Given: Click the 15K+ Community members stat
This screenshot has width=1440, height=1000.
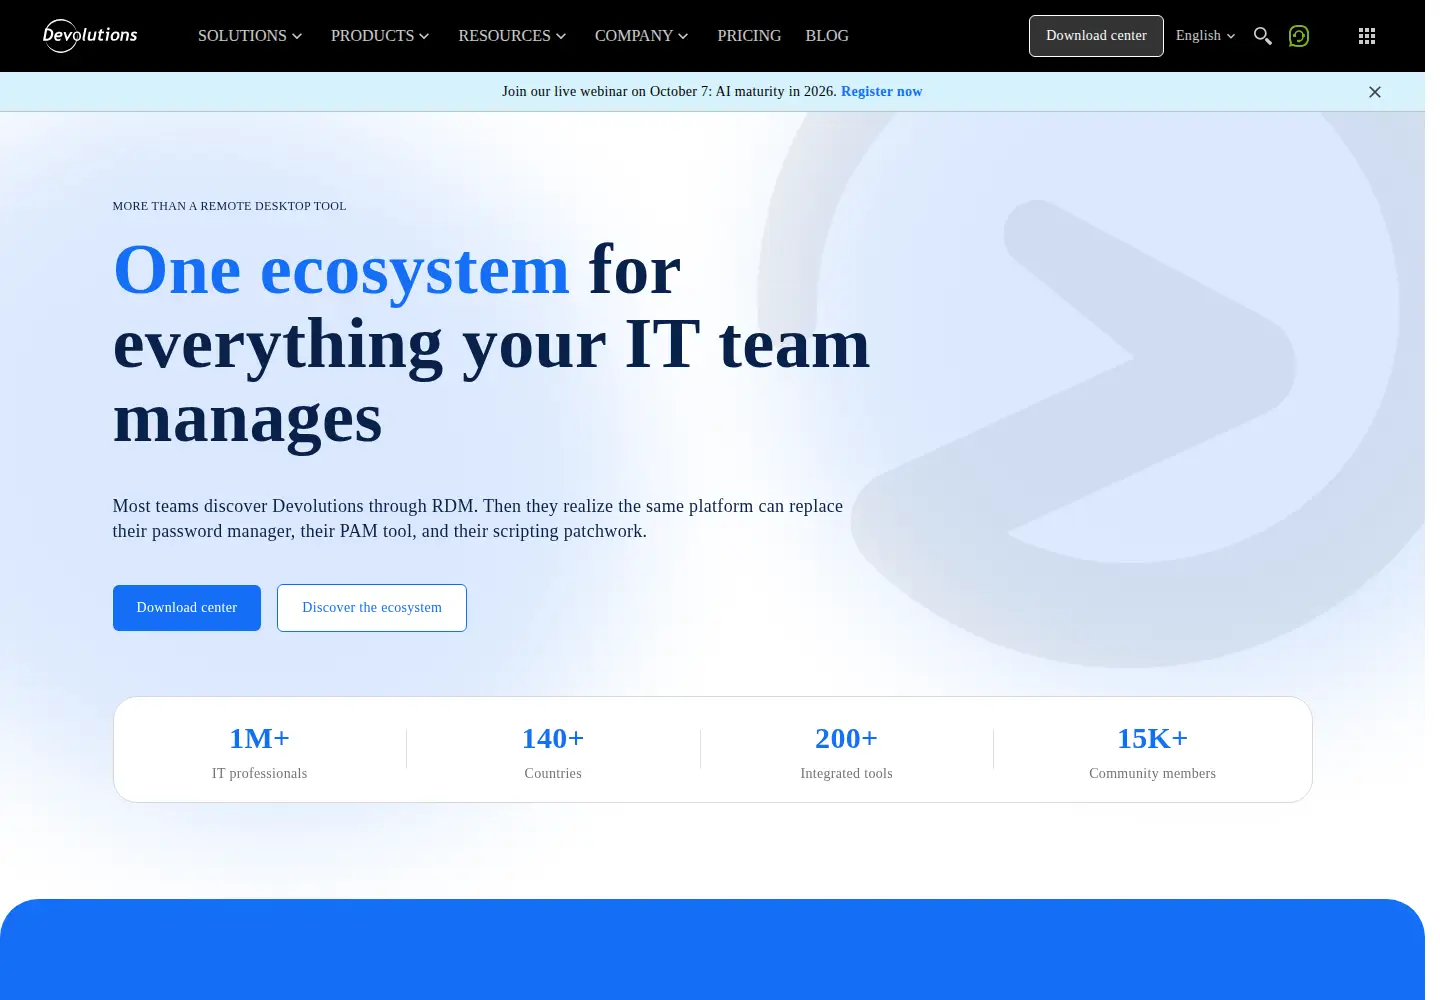Looking at the screenshot, I should pos(1153,751).
